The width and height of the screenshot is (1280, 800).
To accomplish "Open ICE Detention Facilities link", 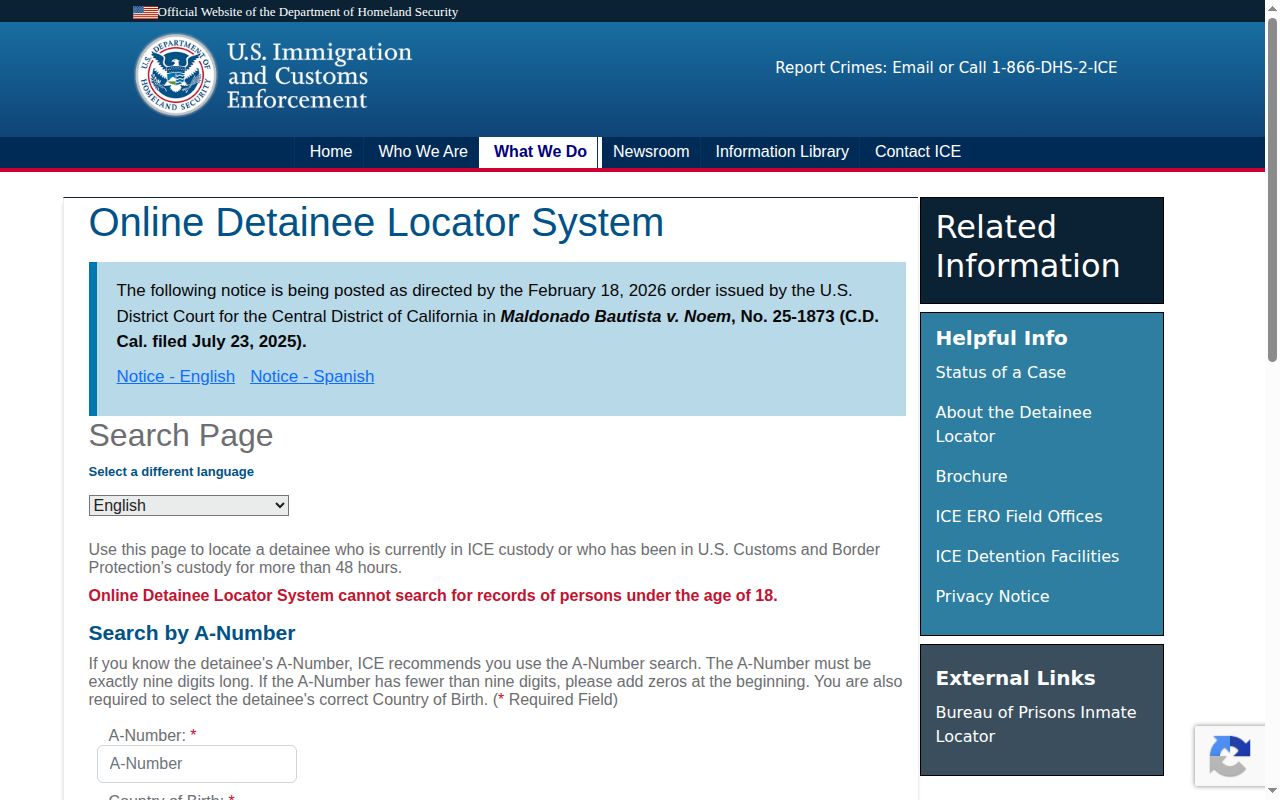I will point(1028,556).
